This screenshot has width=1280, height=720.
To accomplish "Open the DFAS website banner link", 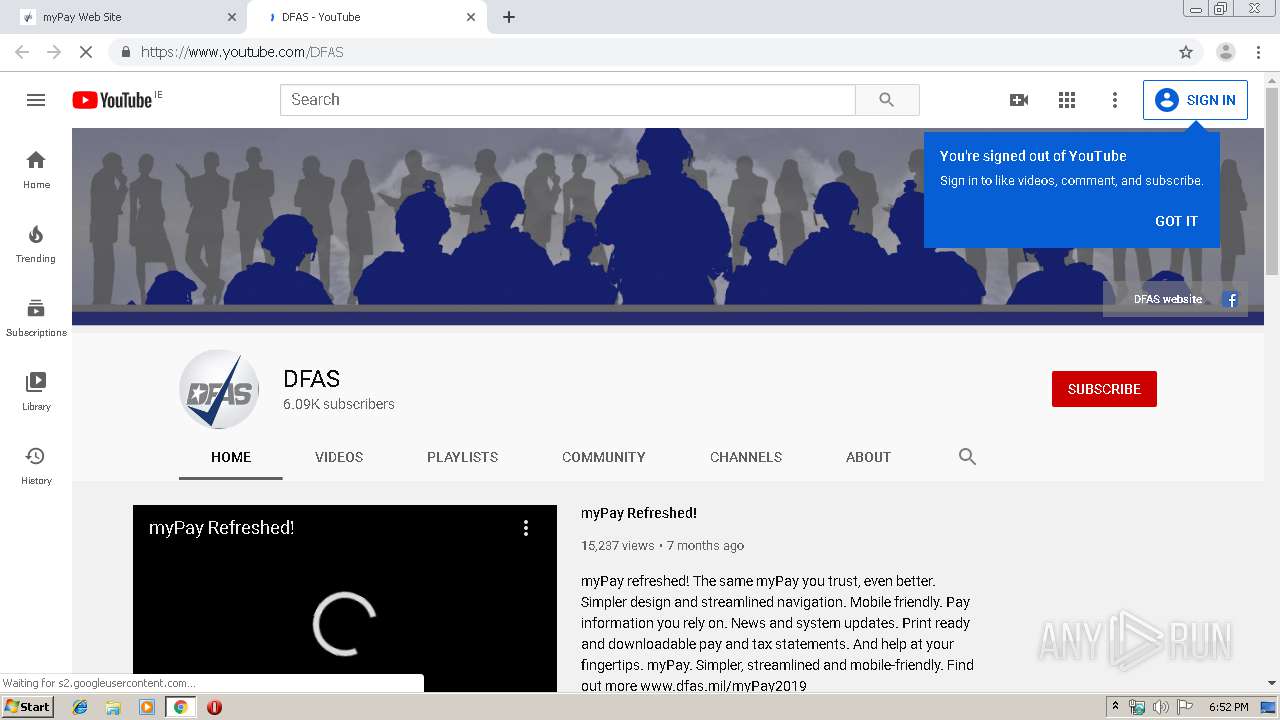I will tap(1168, 299).
